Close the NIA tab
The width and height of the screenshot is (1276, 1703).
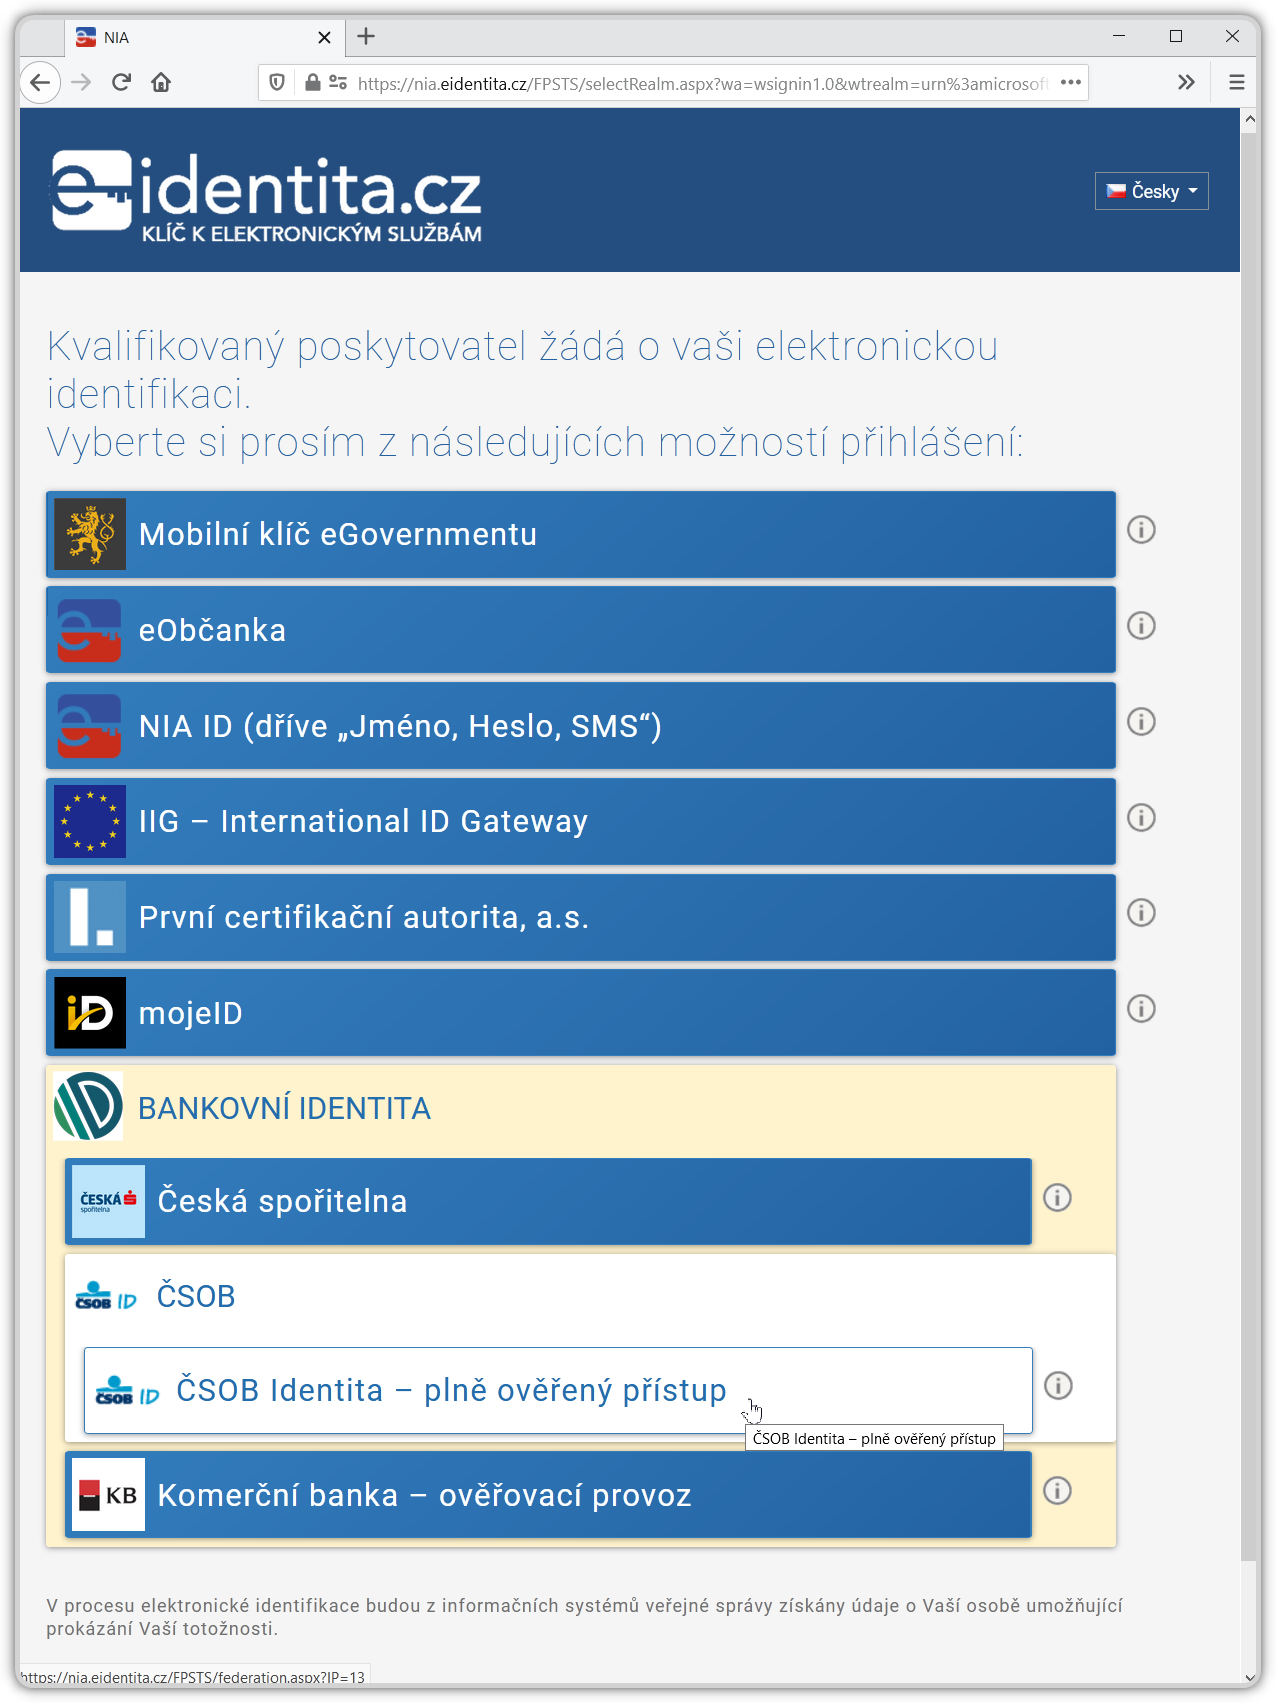(x=324, y=38)
